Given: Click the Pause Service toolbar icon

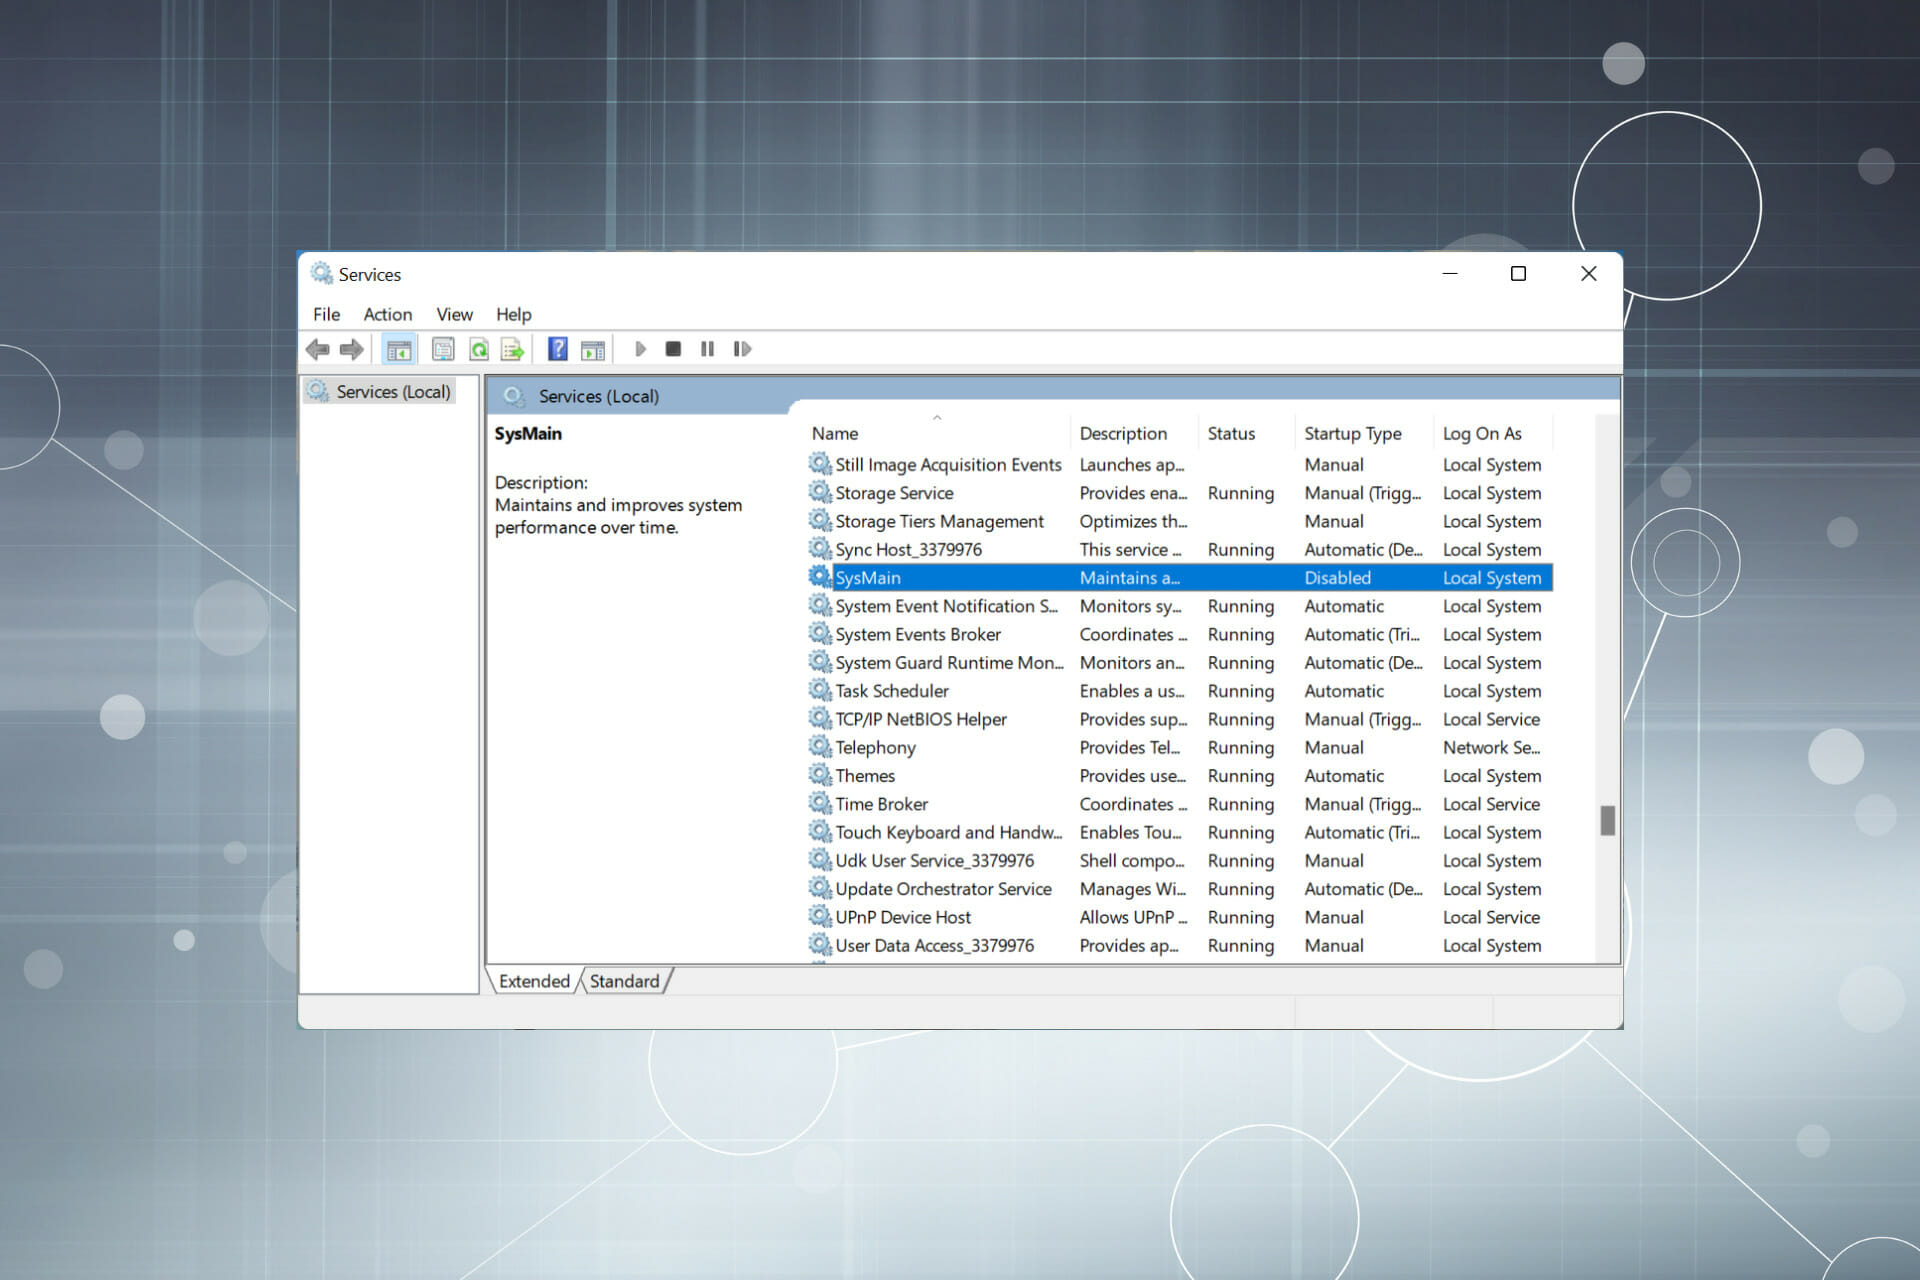Looking at the screenshot, I should click(x=710, y=349).
